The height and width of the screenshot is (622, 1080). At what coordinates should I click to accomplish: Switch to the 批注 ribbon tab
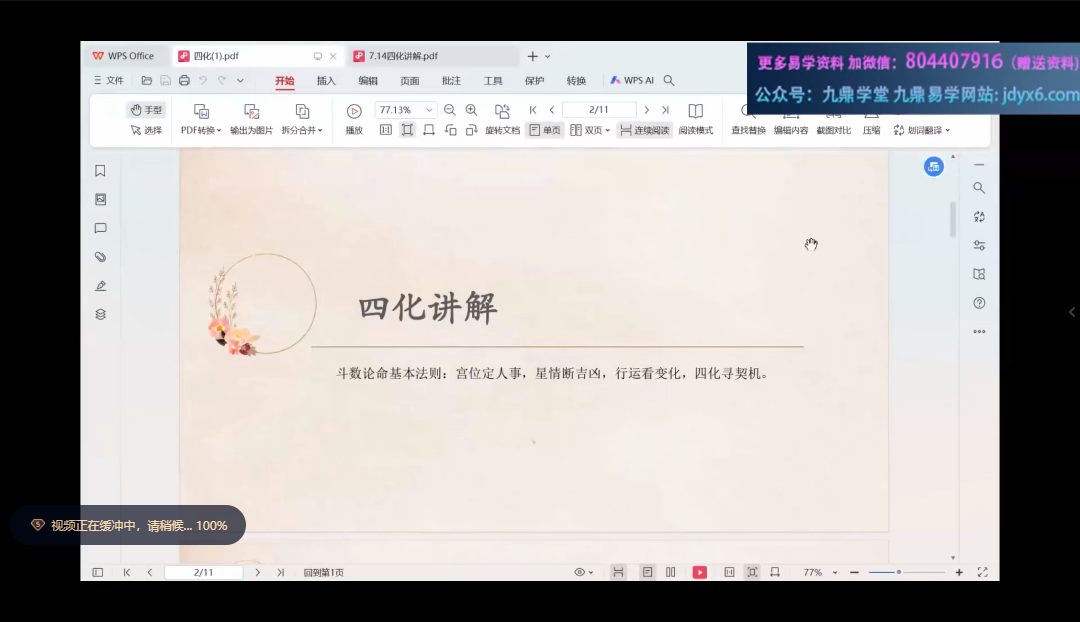pos(451,81)
